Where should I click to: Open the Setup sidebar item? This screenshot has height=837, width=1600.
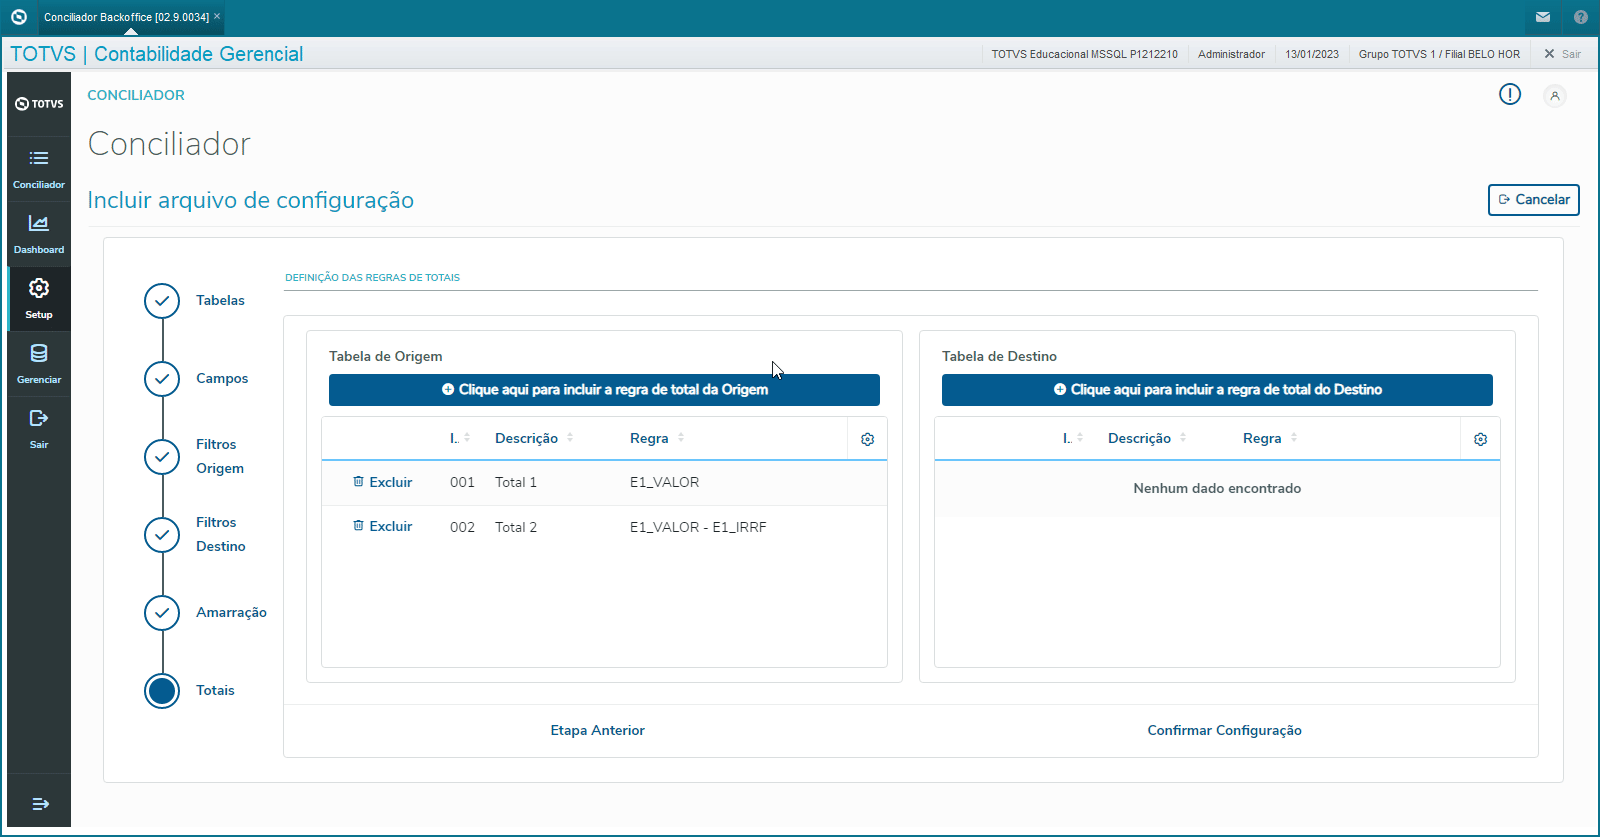point(39,299)
